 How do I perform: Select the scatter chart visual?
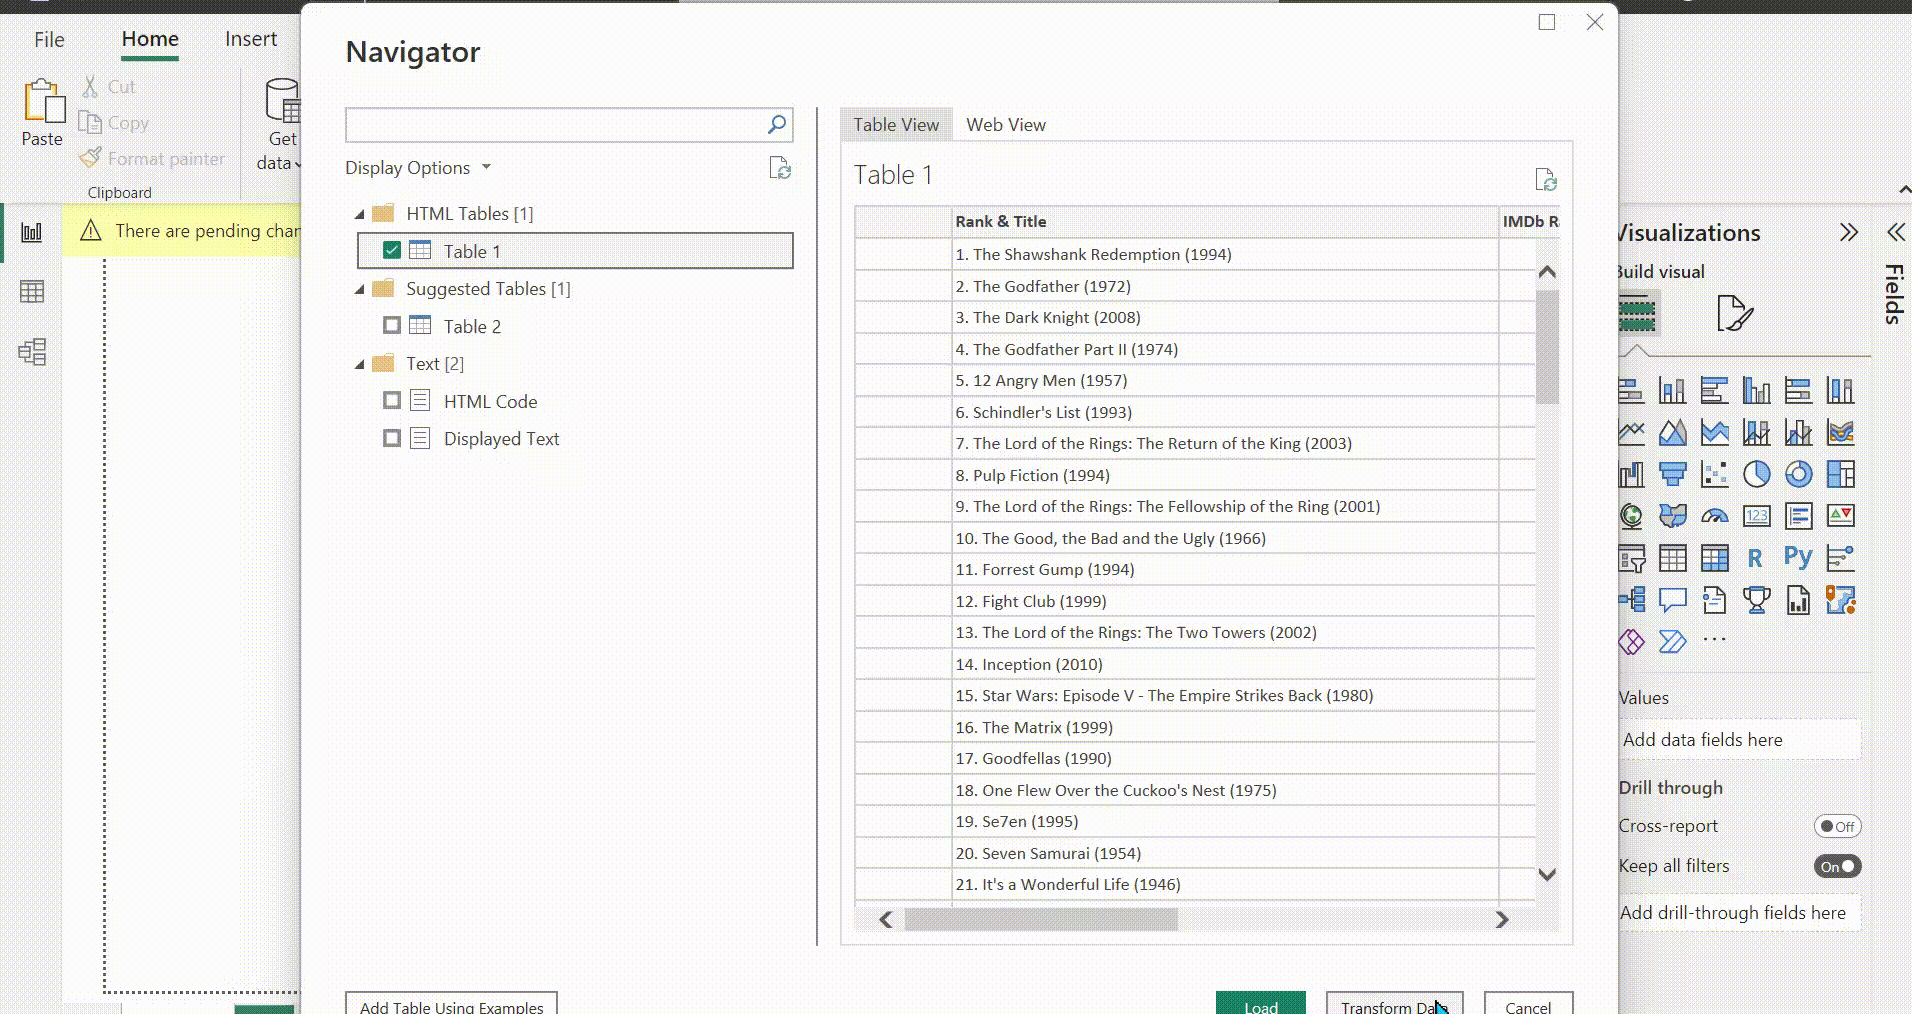(x=1714, y=474)
